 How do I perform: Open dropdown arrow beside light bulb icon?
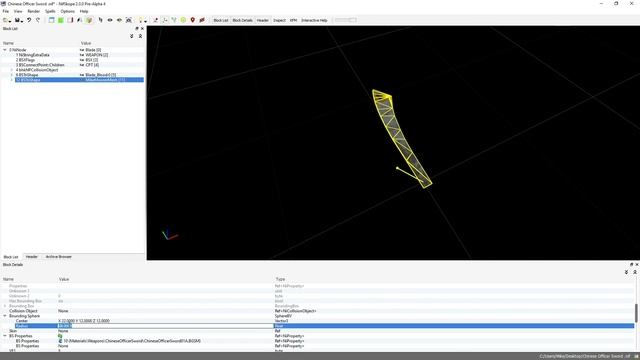[145, 21]
